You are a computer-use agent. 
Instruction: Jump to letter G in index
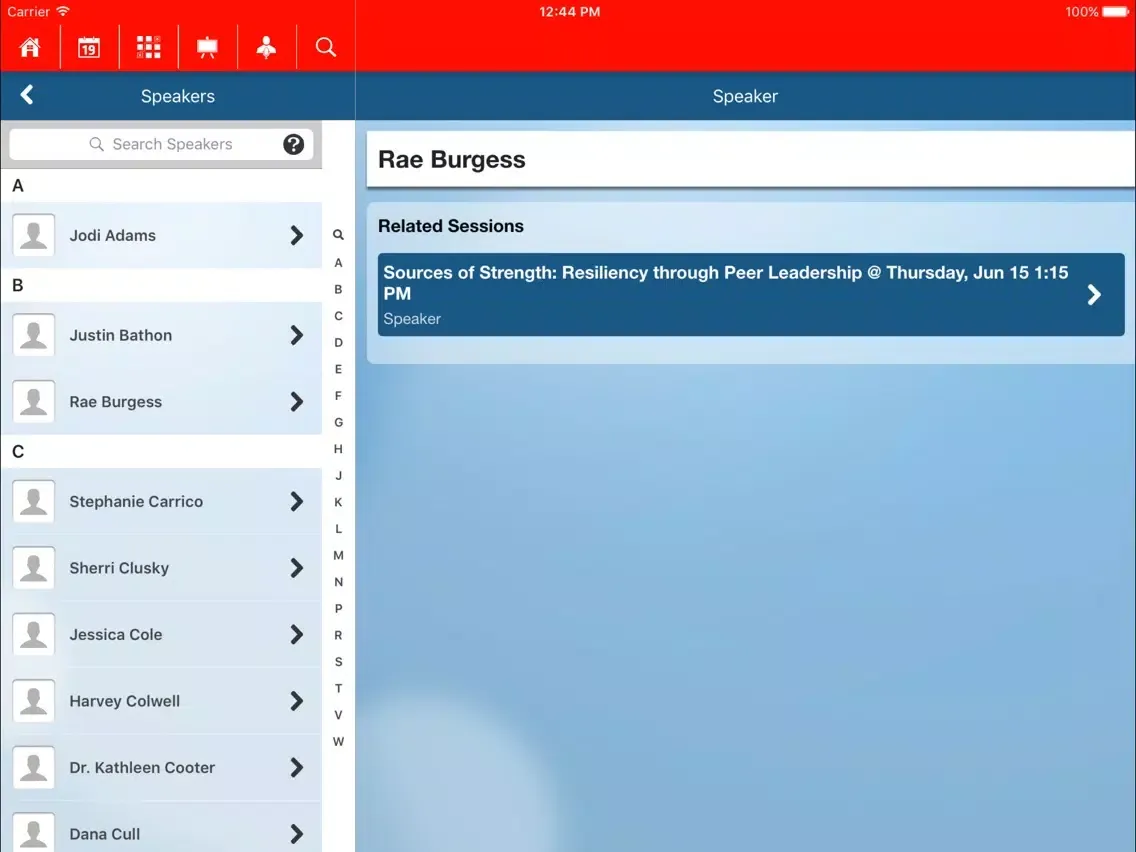point(338,422)
